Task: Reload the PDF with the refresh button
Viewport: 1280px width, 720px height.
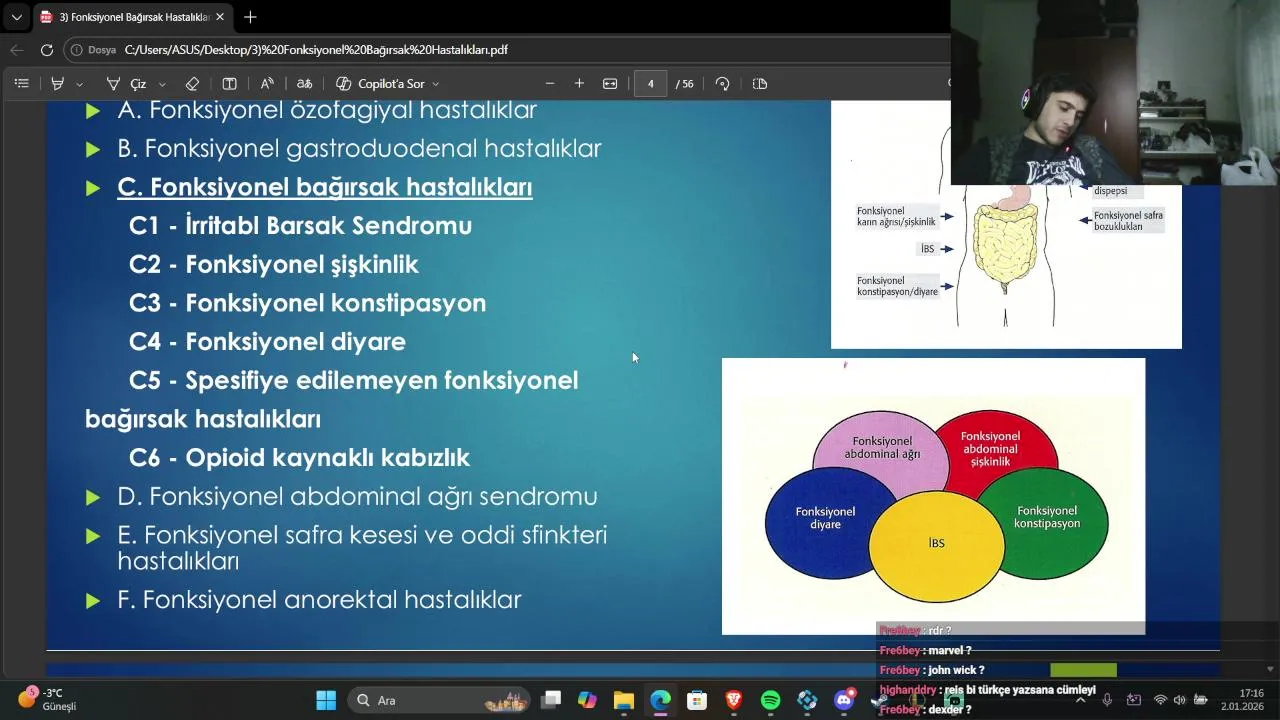Action: 47,50
